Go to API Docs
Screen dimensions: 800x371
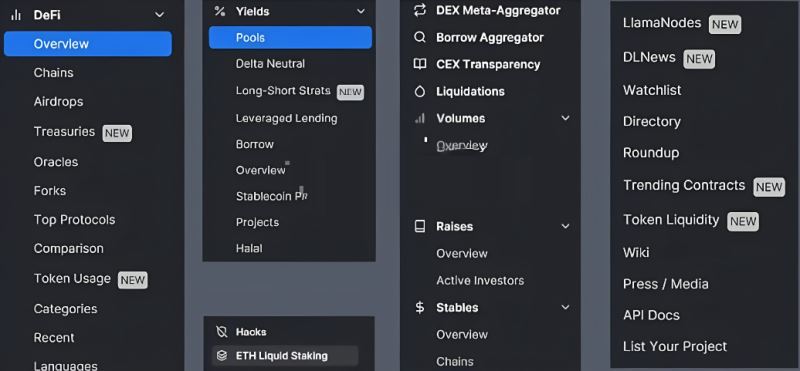click(x=651, y=315)
